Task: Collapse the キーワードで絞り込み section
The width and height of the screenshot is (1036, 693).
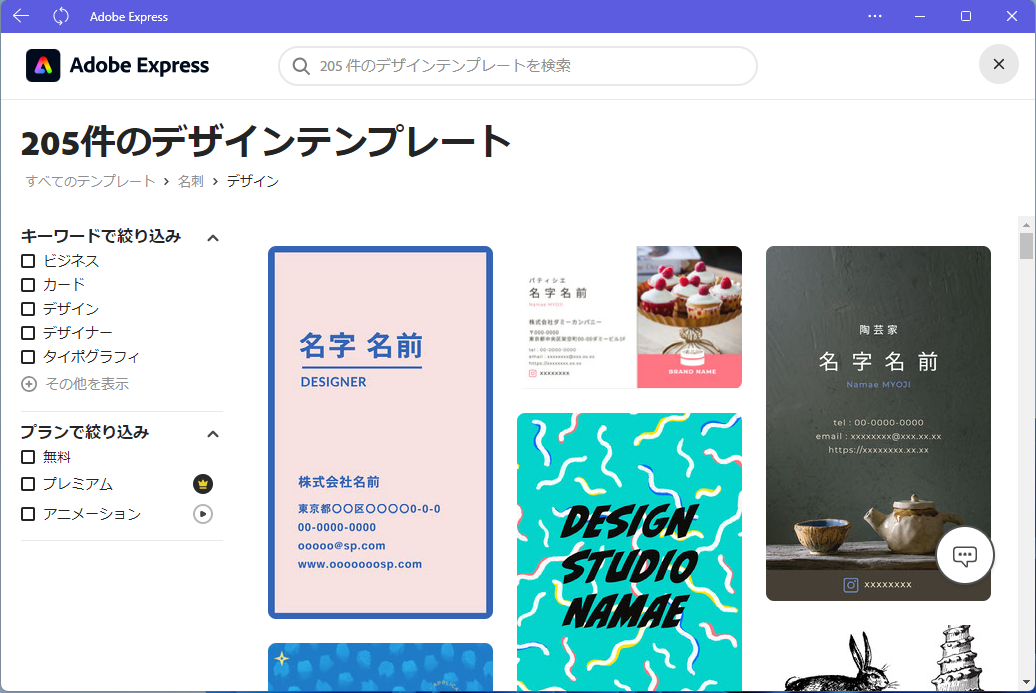Action: [x=213, y=238]
